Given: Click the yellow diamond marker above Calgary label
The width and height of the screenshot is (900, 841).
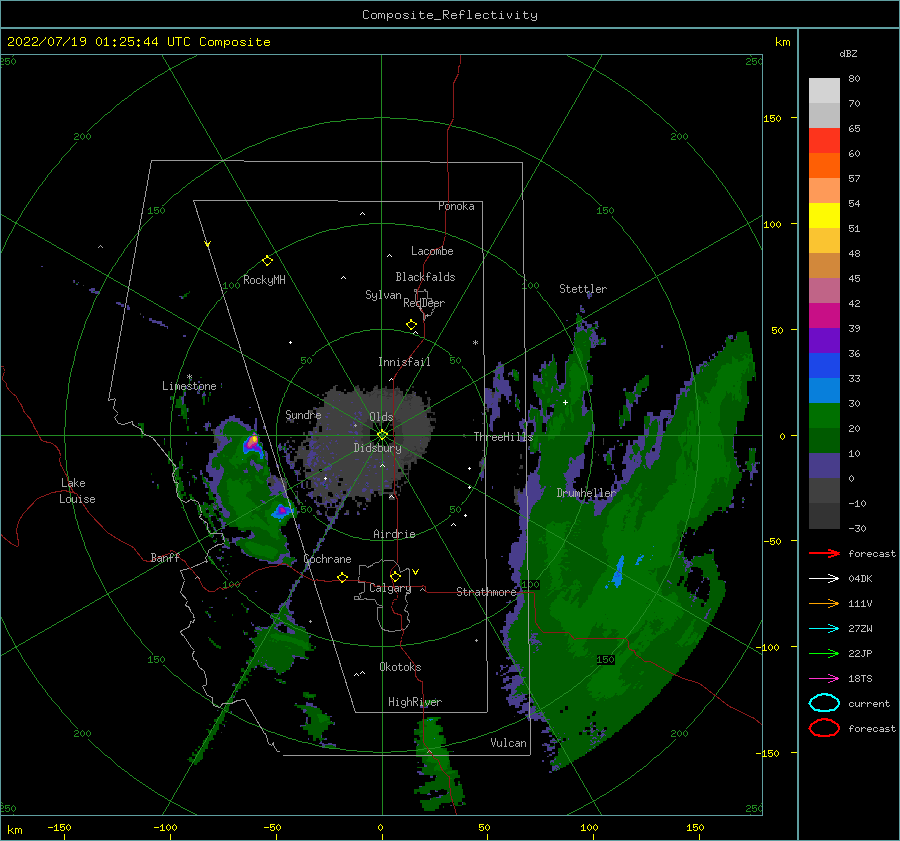Looking at the screenshot, I should coord(395,576).
